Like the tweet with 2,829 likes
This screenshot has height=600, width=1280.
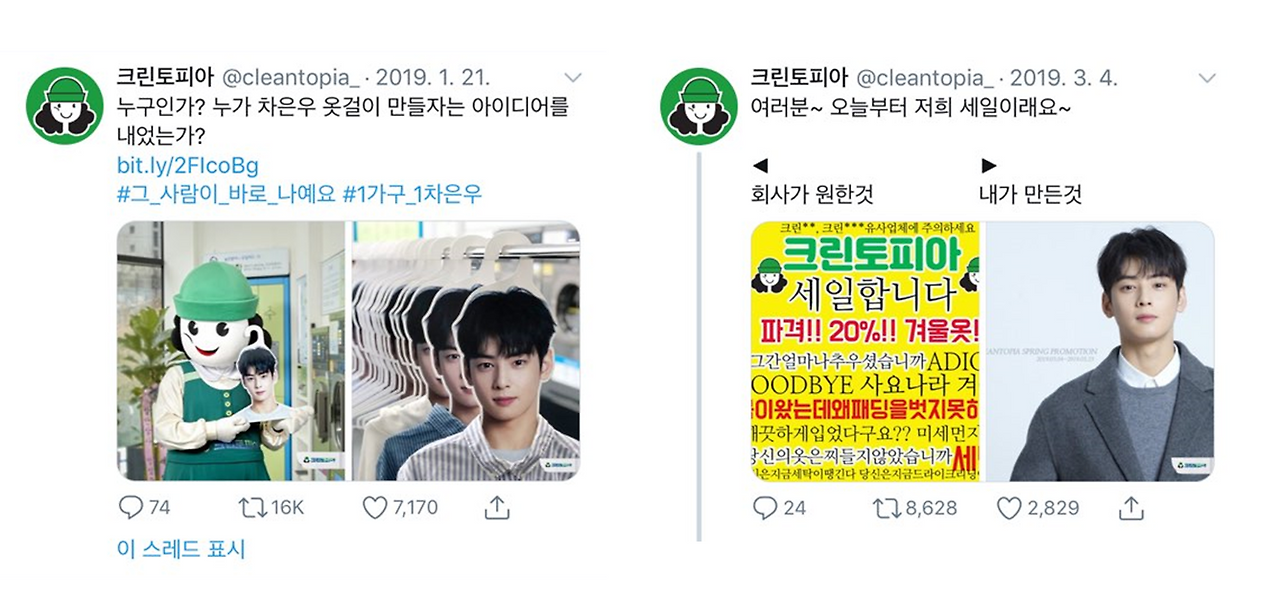[1009, 508]
